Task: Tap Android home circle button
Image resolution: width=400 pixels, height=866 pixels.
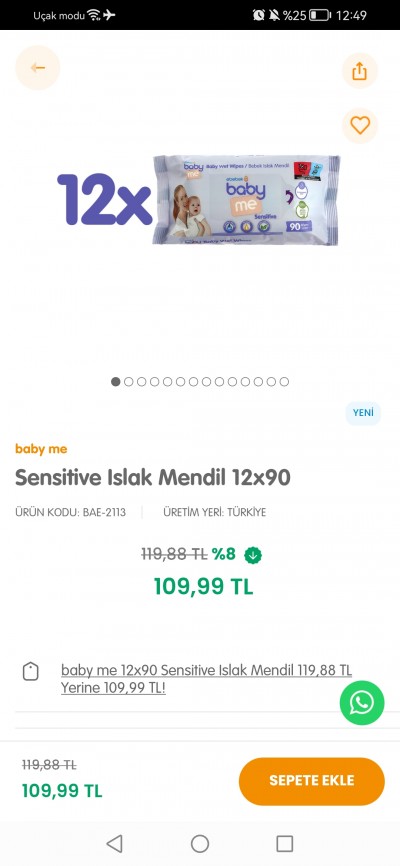Action: coord(200,843)
